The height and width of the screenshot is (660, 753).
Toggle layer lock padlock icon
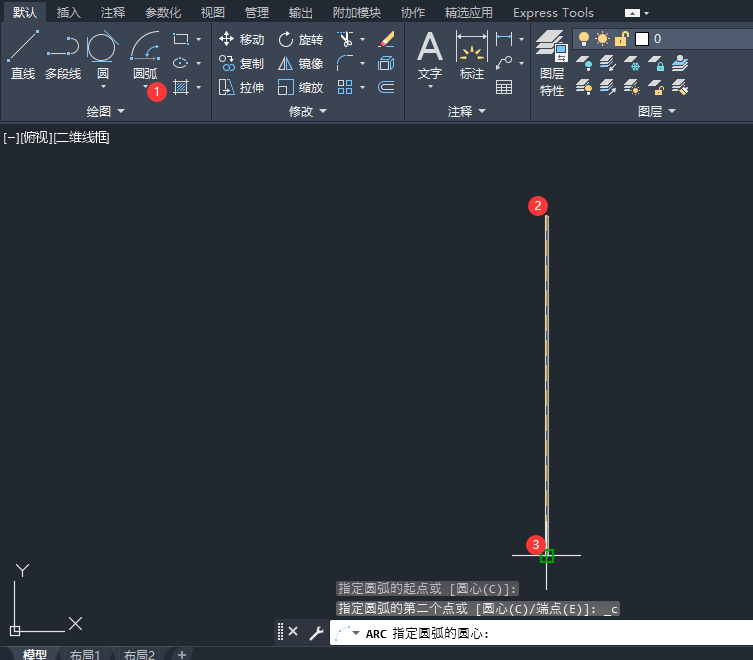(621, 38)
